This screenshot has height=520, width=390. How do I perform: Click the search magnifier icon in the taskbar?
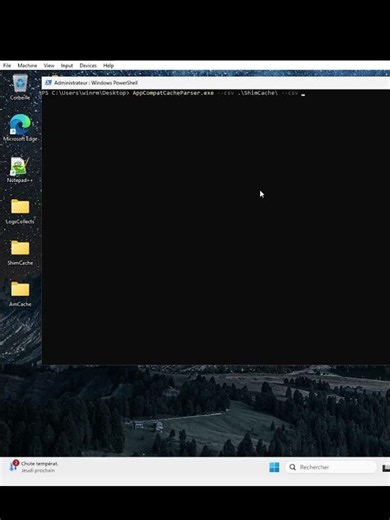point(293,467)
